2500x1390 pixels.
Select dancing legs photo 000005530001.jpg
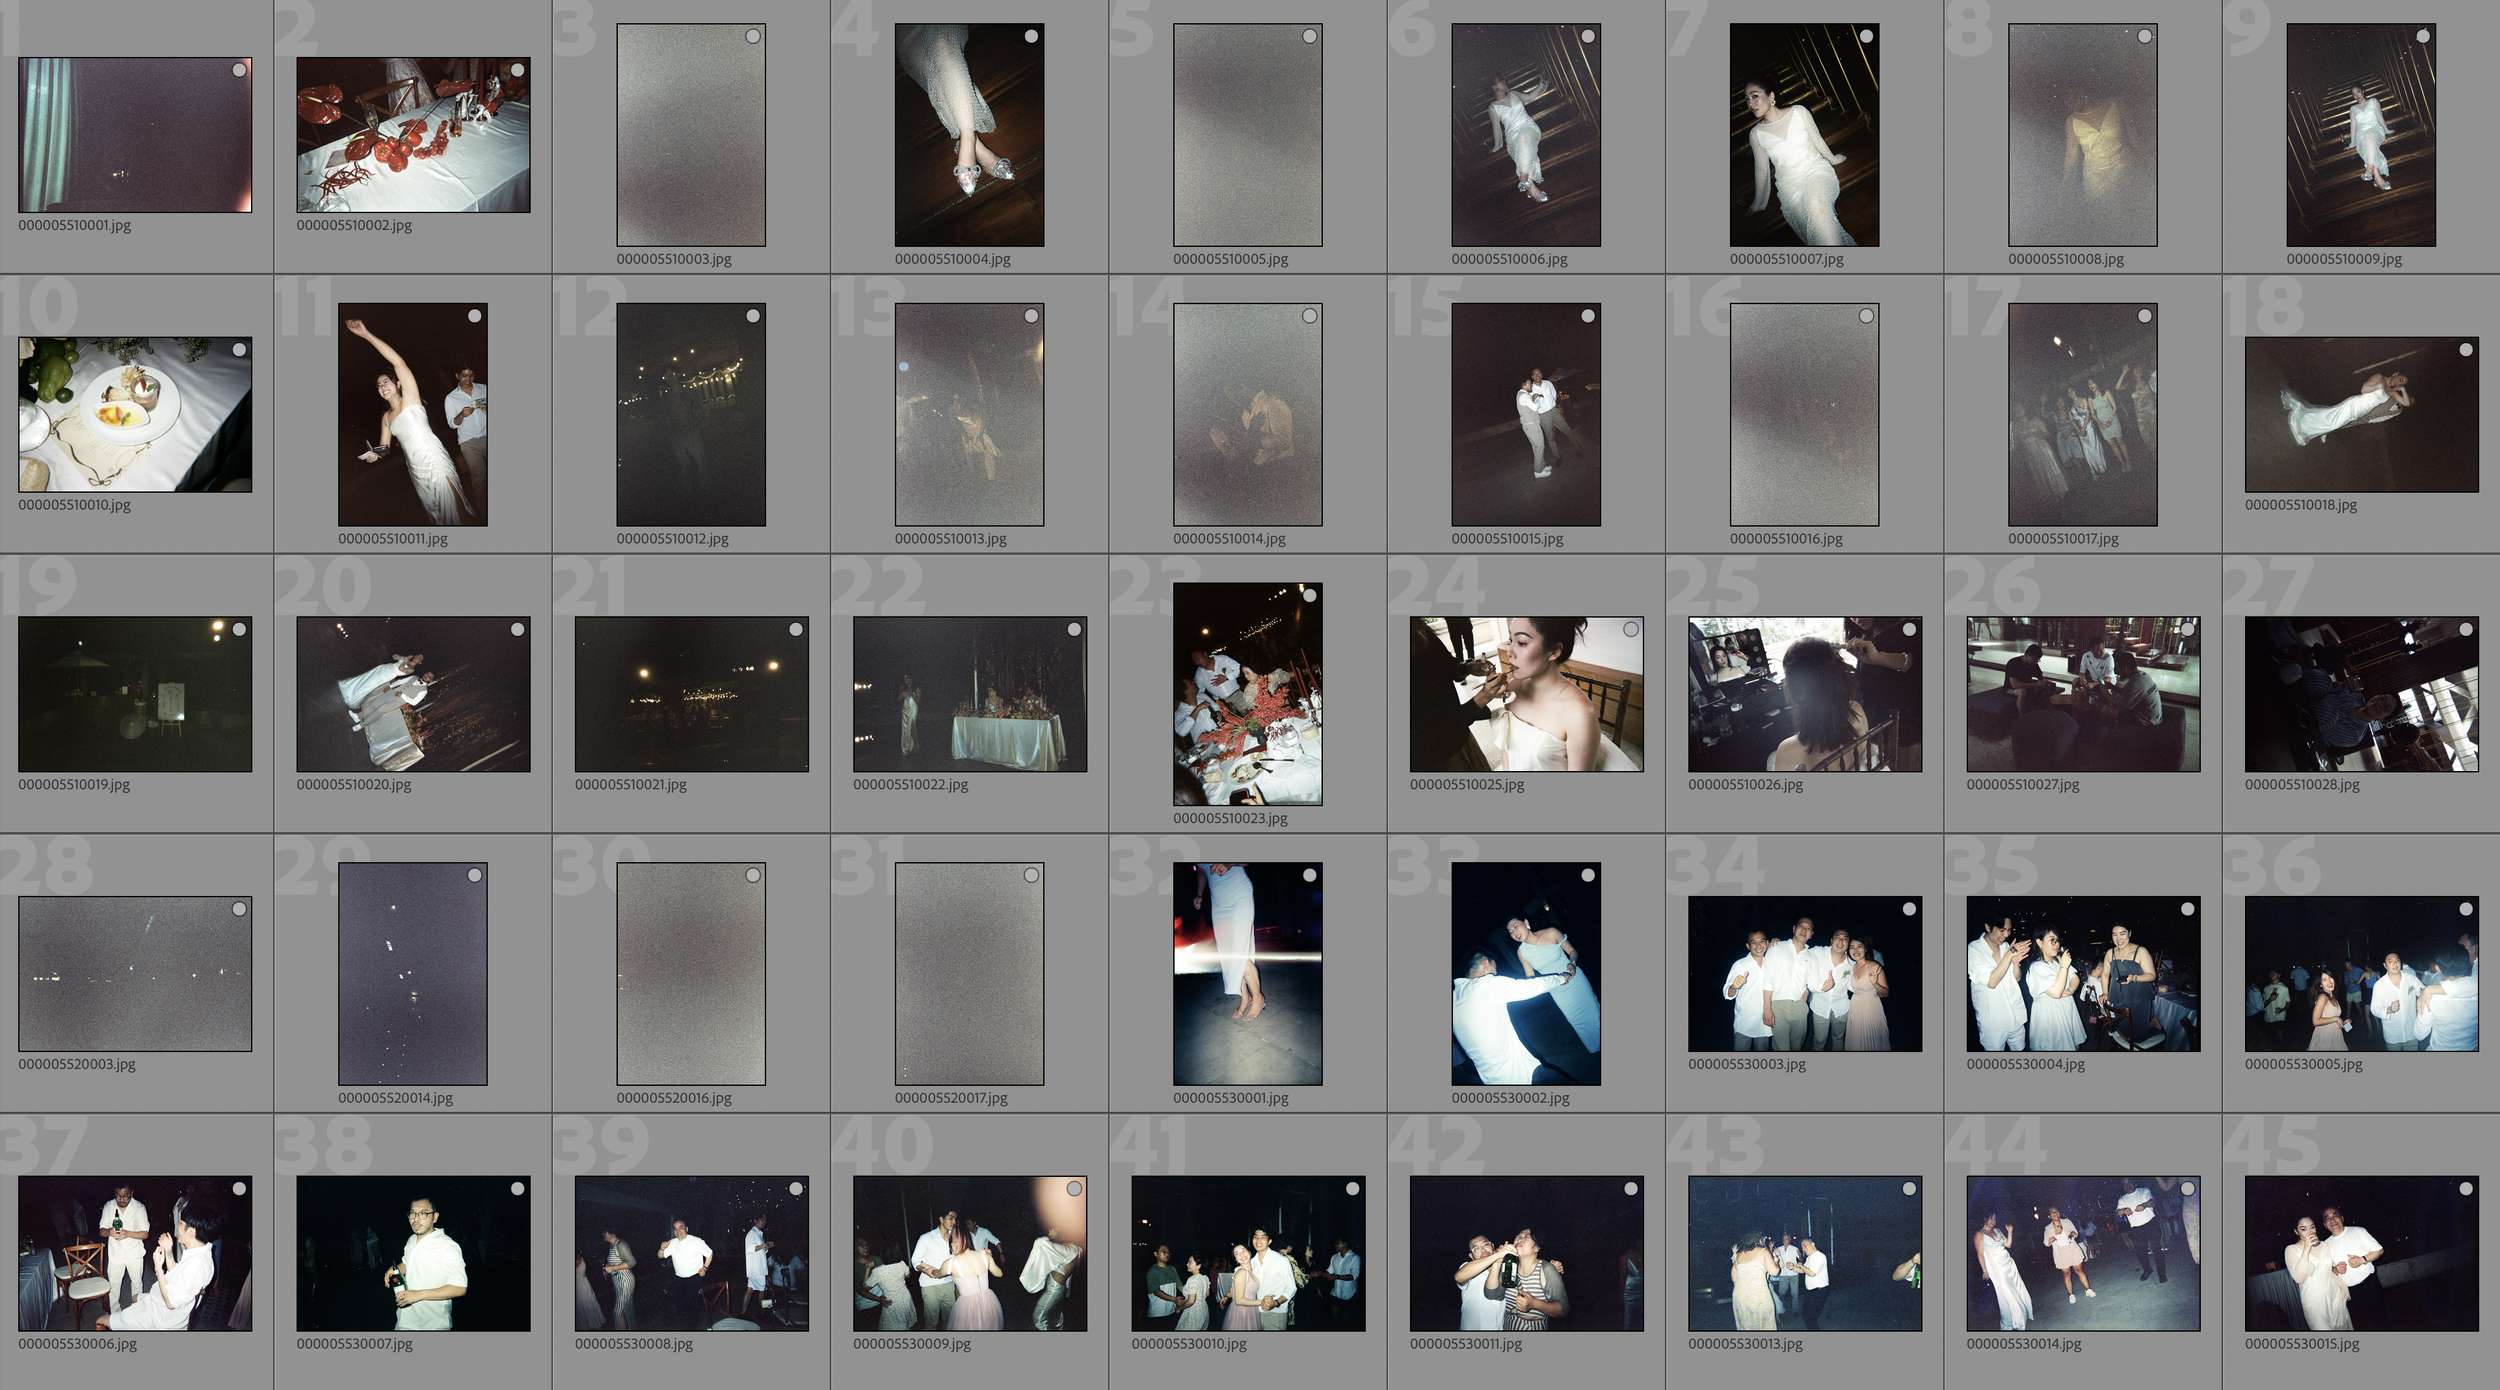pos(1247,974)
